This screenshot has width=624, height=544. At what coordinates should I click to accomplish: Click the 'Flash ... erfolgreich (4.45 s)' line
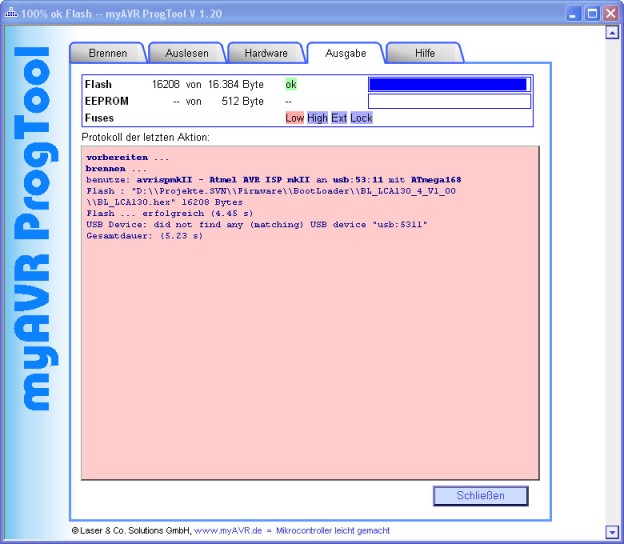[x=169, y=213]
